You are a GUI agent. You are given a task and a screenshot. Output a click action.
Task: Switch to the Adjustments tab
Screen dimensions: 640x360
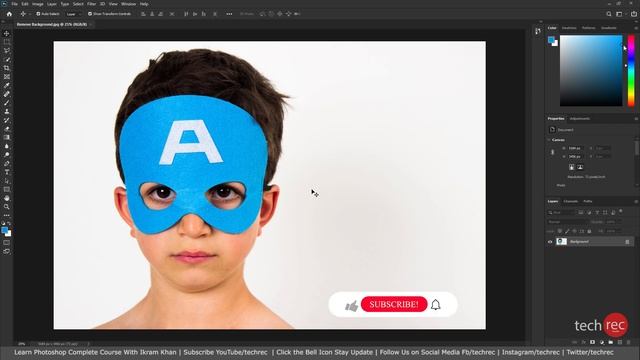click(580, 119)
